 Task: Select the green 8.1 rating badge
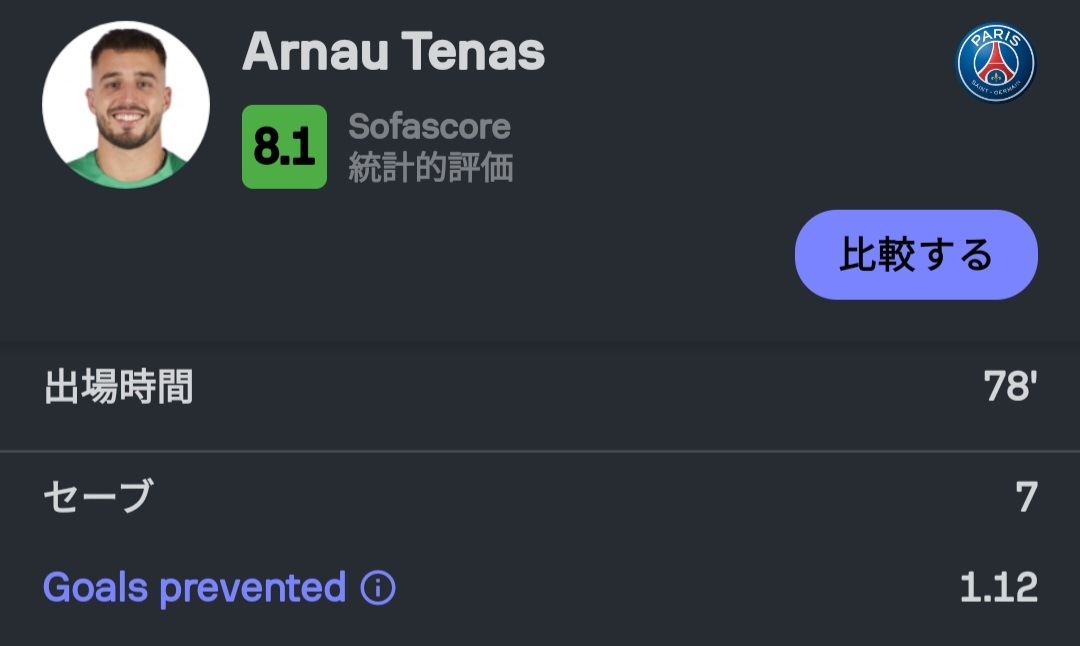284,147
